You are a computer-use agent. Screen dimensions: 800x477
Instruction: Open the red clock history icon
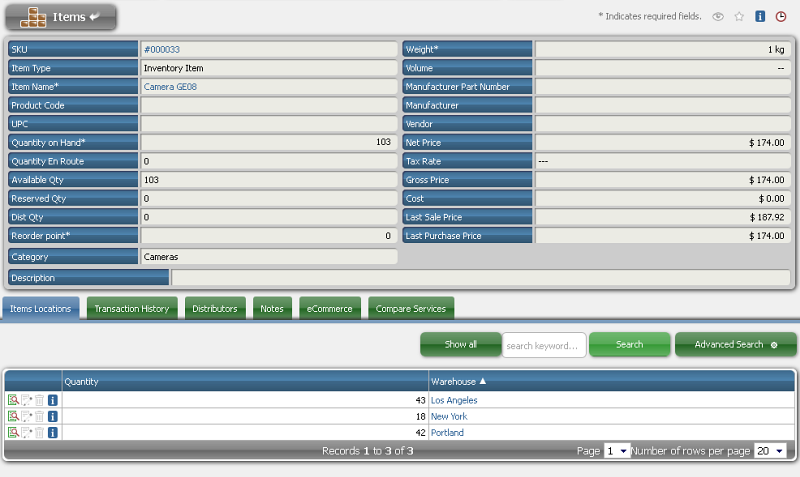781,17
